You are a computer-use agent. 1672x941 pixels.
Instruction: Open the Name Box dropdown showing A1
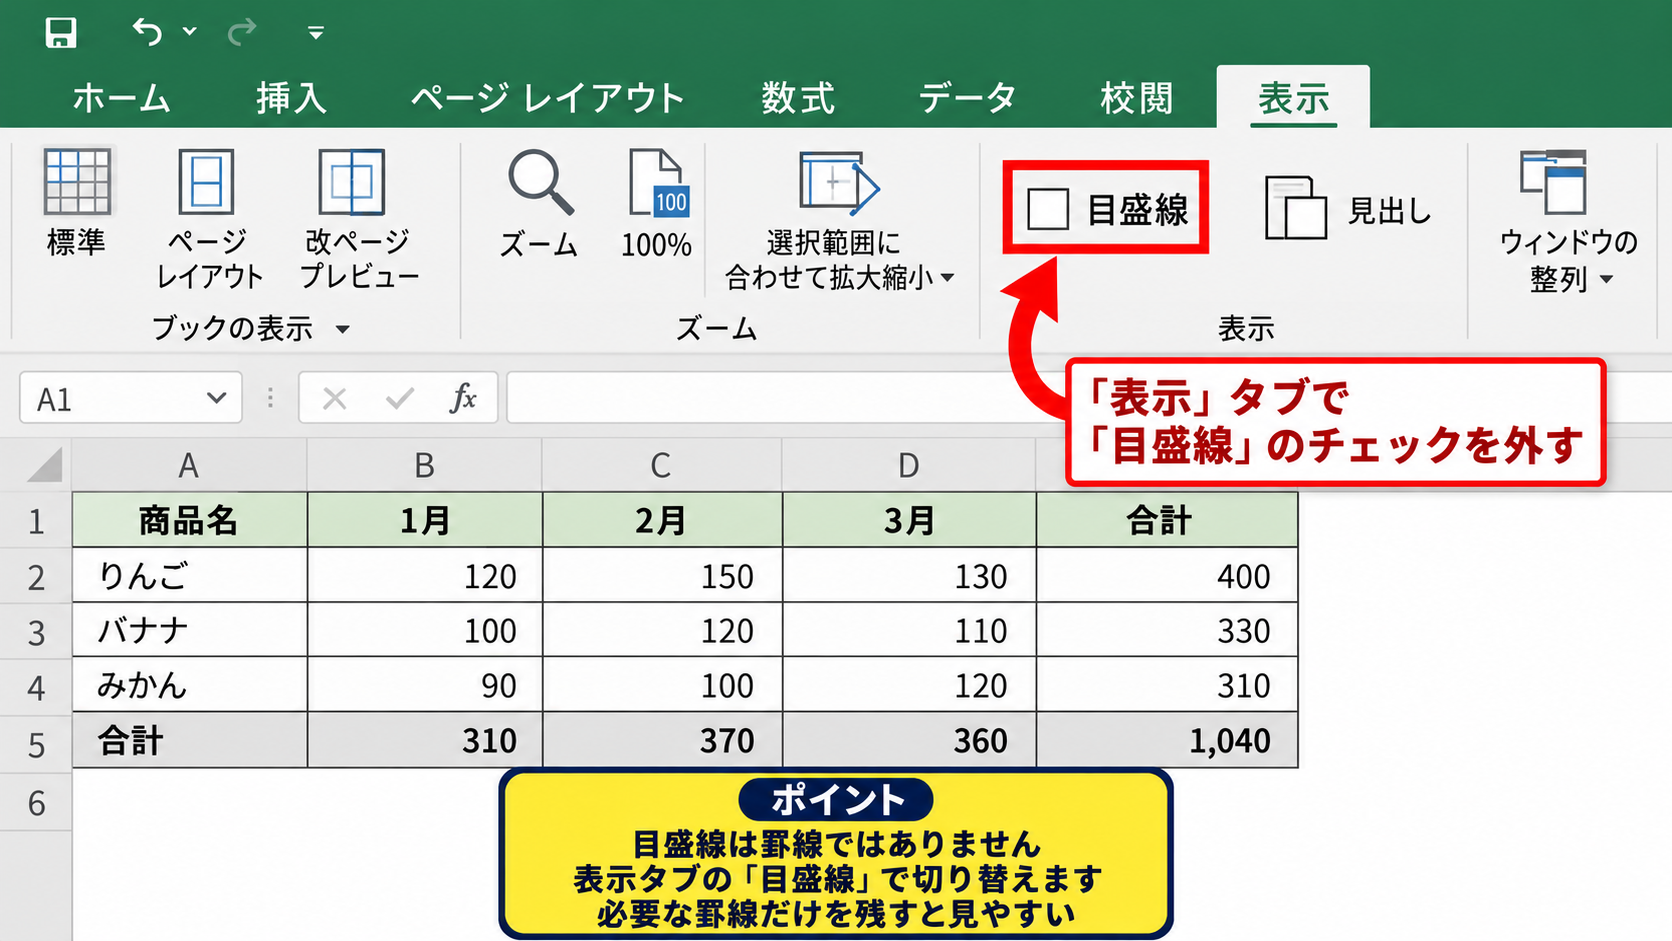tap(216, 398)
